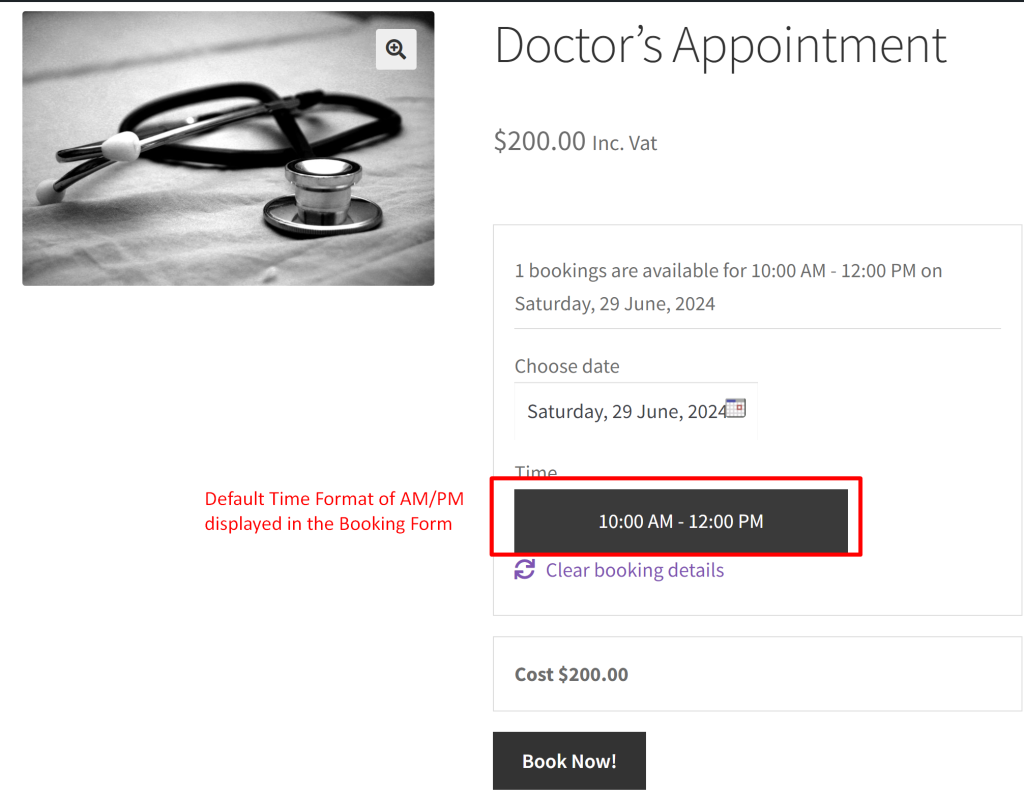
Task: Click the Choose date label
Action: point(567,366)
